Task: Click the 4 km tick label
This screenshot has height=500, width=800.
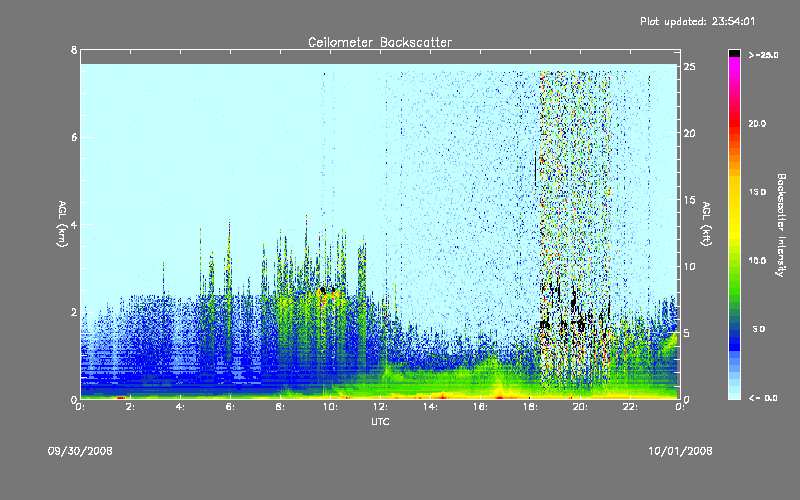Action: 74,224
